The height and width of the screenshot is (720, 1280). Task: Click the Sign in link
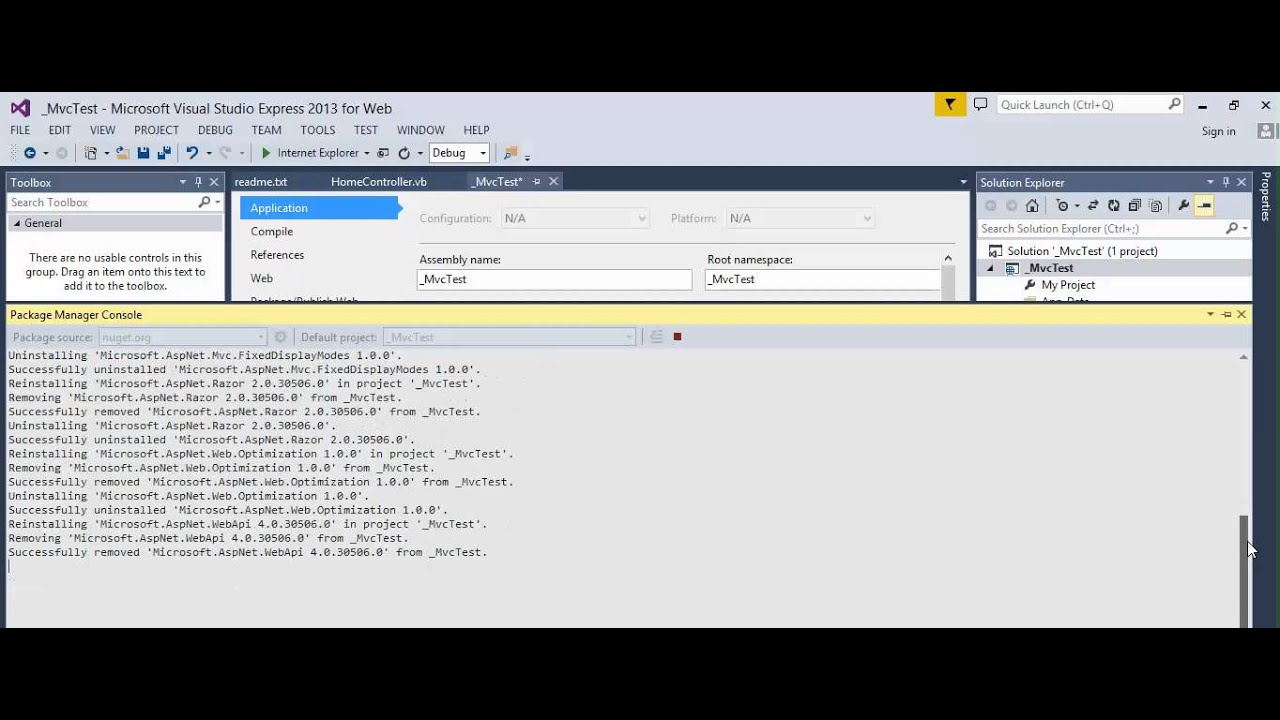[1218, 131]
